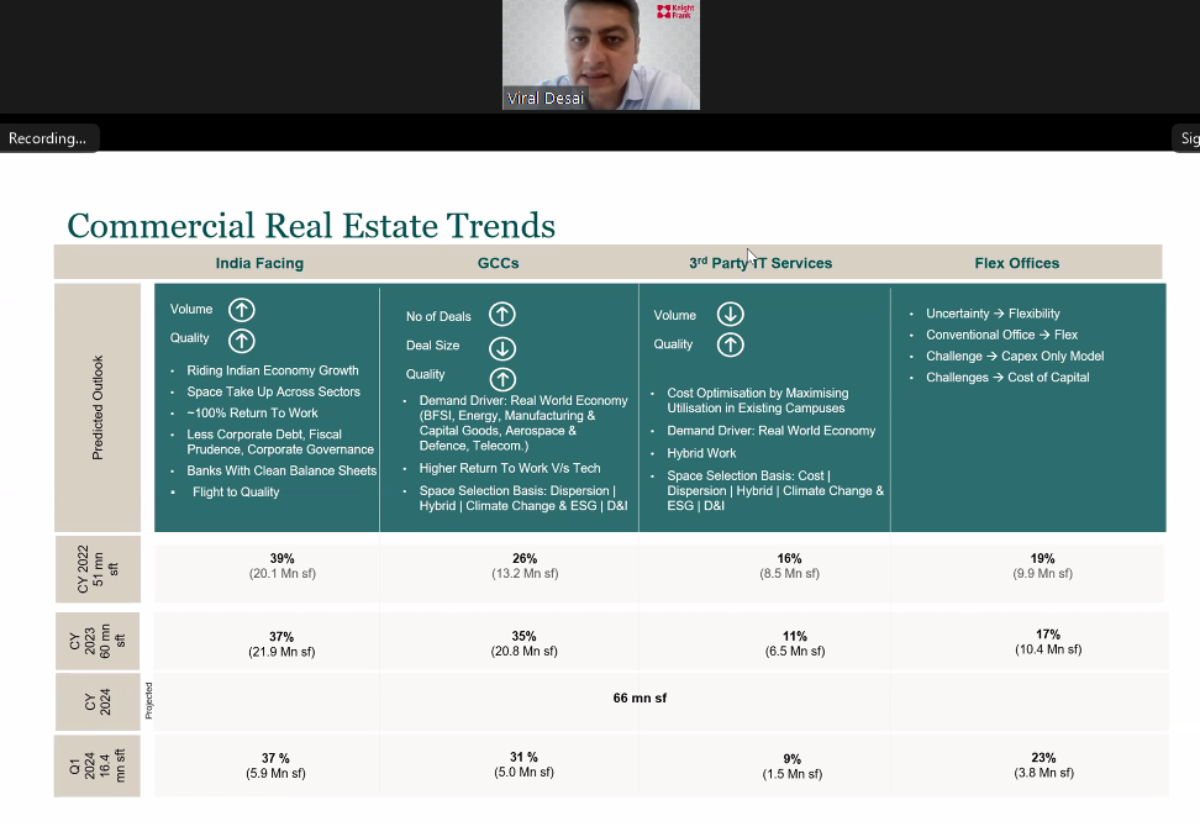Click the Deal Size down-arrow icon
The image size is (1200, 823).
point(502,347)
